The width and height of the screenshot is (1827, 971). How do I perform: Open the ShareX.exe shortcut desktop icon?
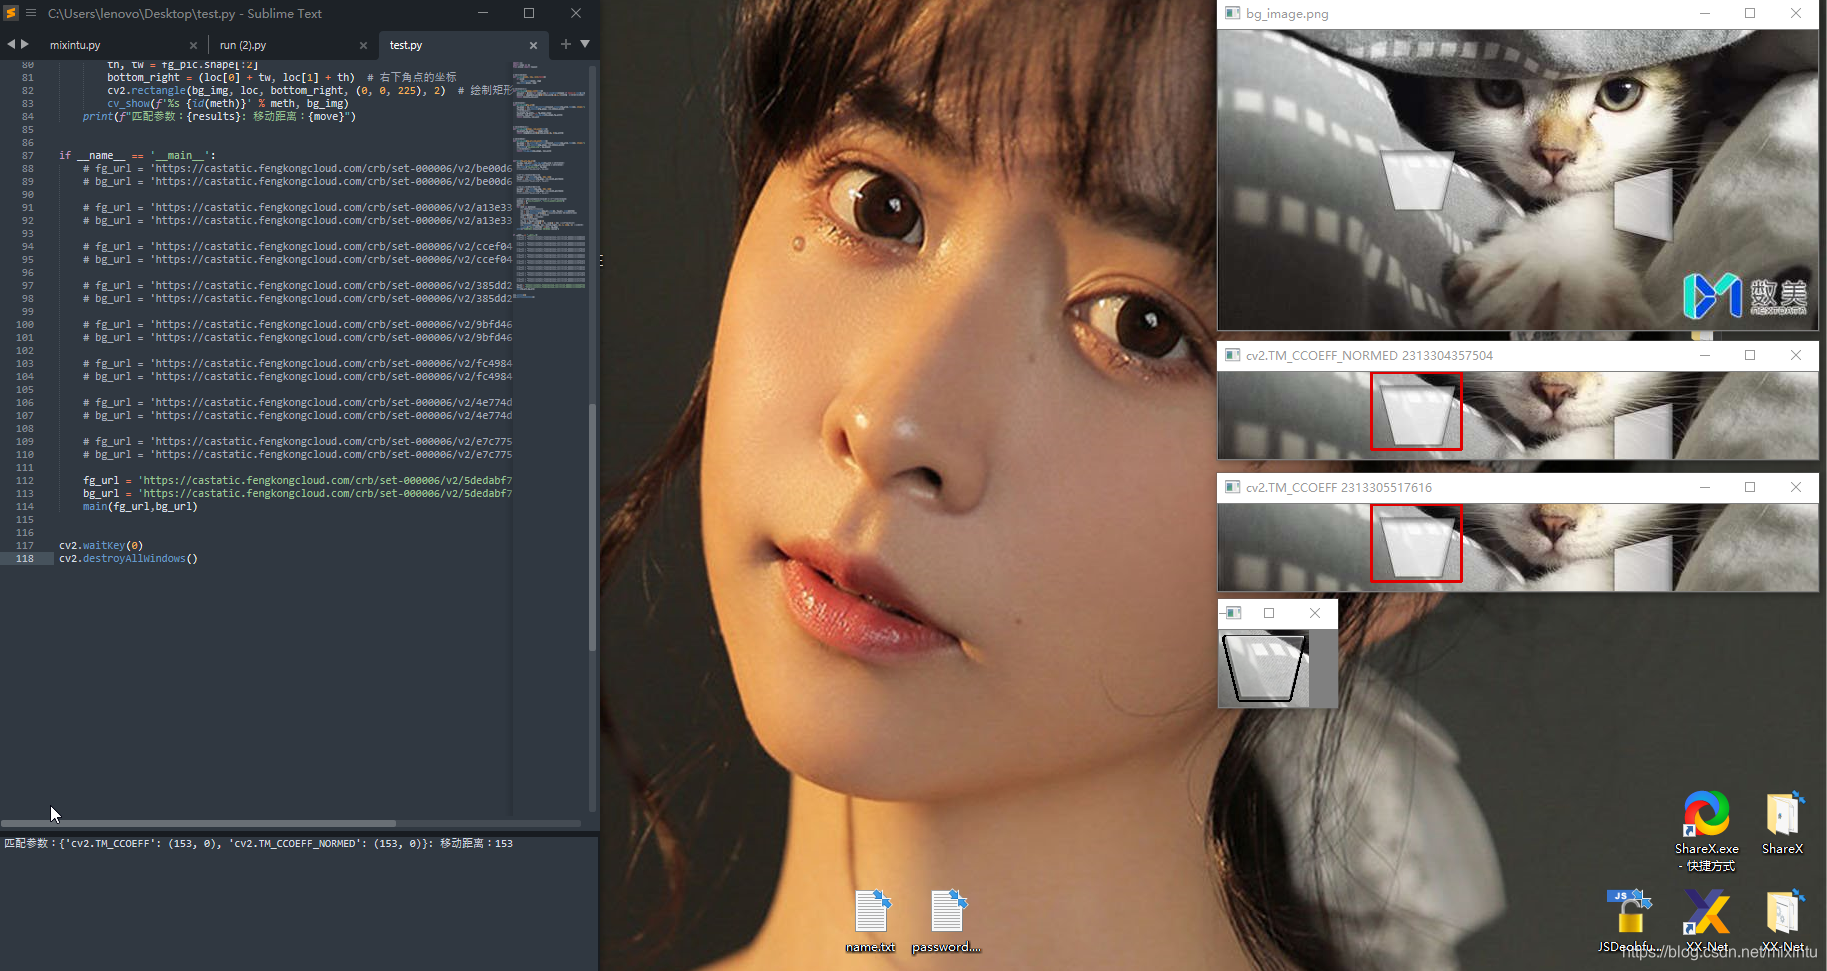(1706, 830)
